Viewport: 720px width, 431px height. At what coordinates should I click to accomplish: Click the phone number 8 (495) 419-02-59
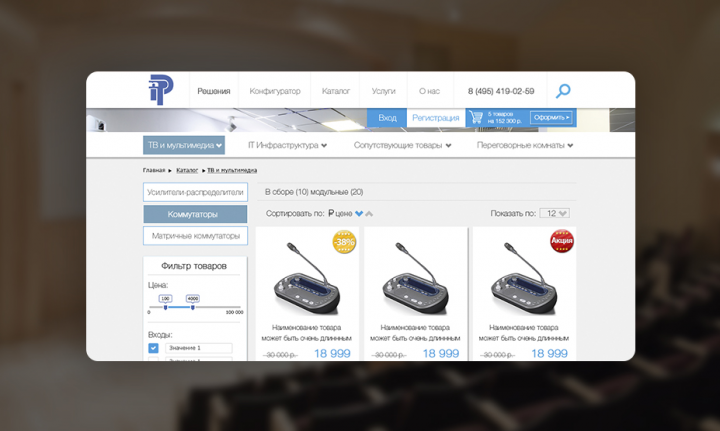pos(501,91)
